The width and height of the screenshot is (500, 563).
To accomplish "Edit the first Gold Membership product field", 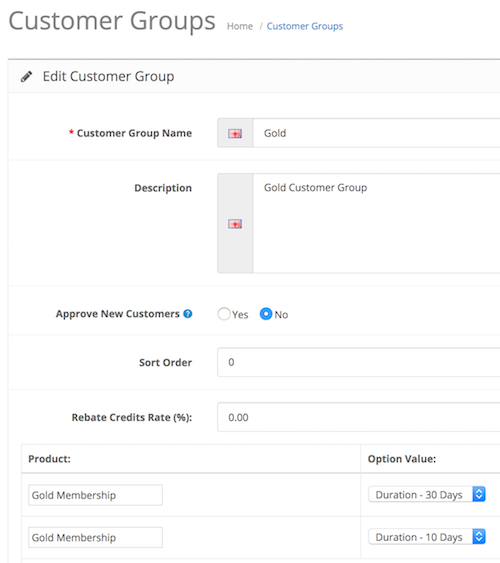I will (x=95, y=495).
